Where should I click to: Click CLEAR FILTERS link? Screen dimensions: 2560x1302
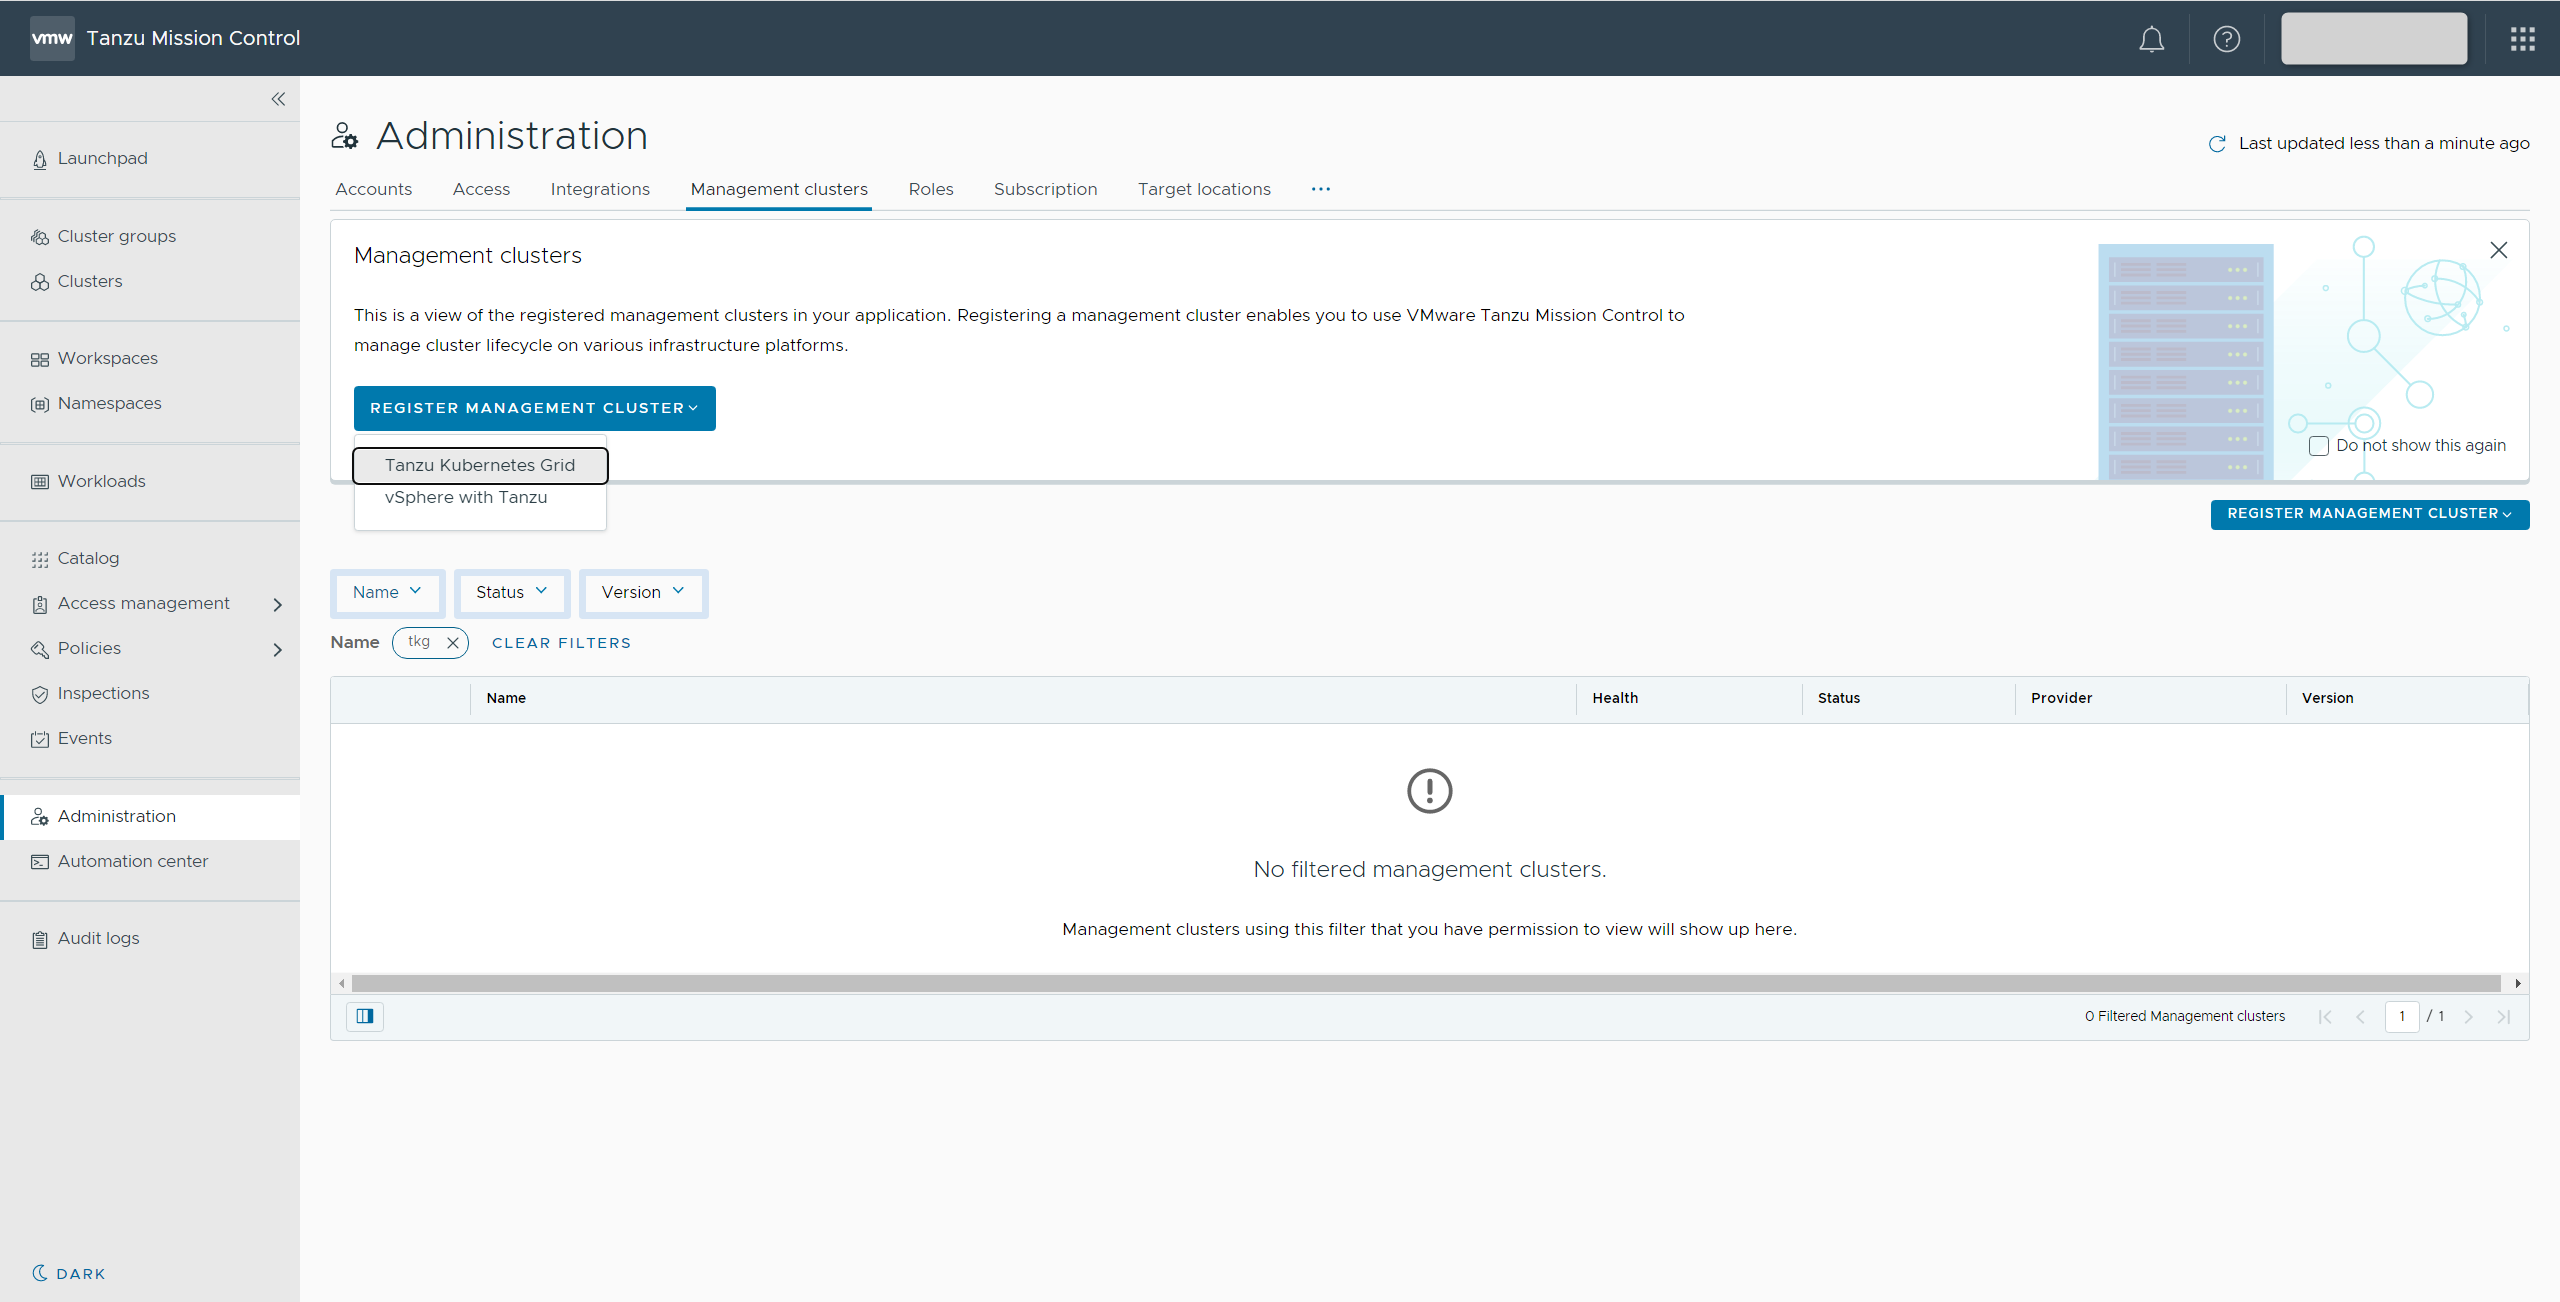[x=561, y=643]
